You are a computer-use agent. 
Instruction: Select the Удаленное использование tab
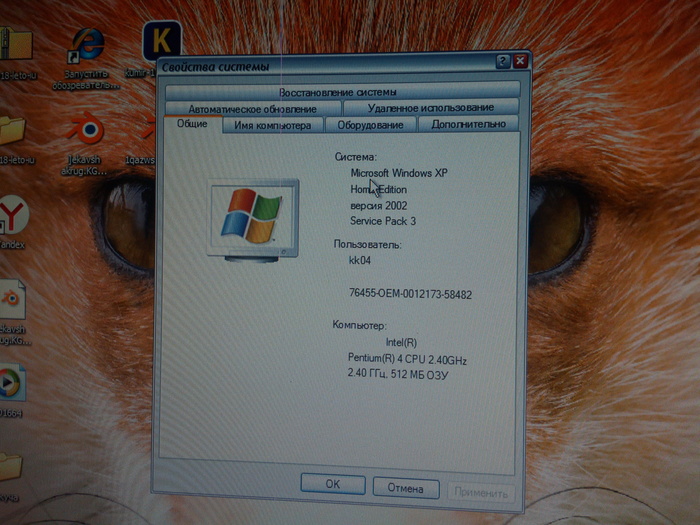click(x=430, y=107)
